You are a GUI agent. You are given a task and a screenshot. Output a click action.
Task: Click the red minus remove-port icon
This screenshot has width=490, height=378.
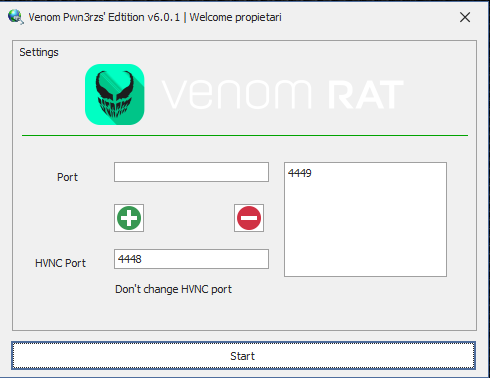[249, 218]
